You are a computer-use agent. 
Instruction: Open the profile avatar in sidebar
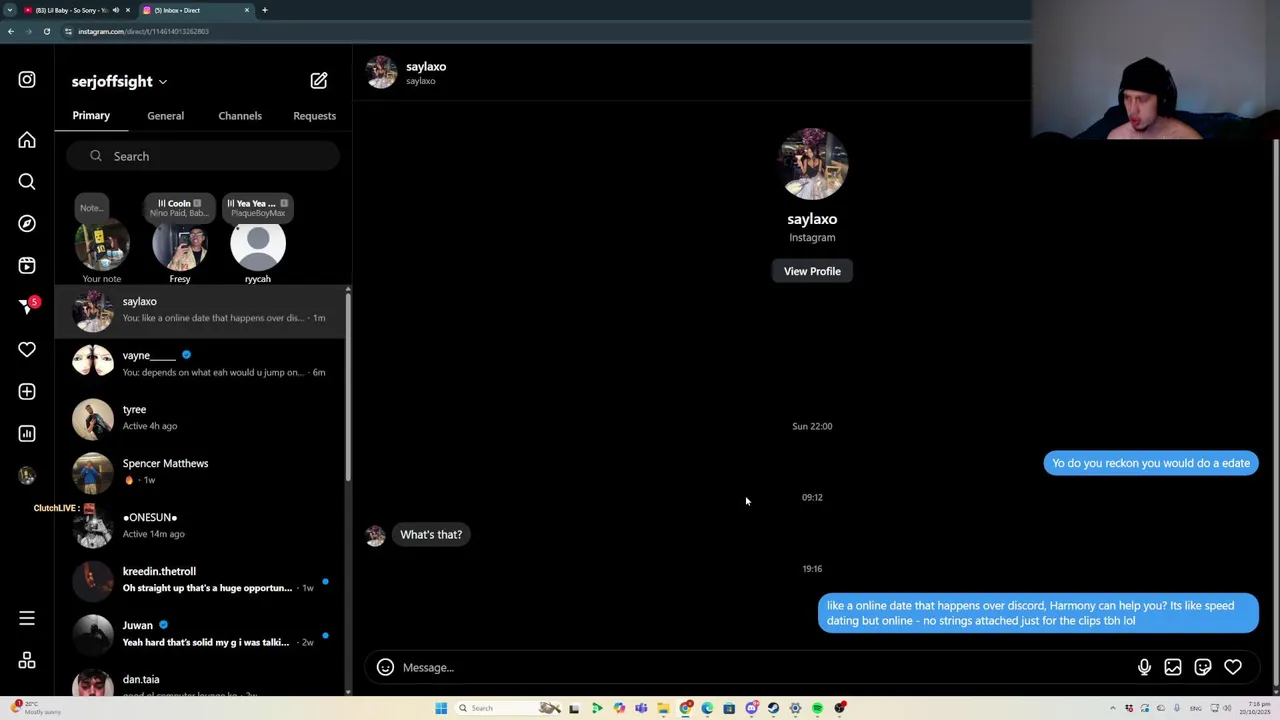pos(27,476)
